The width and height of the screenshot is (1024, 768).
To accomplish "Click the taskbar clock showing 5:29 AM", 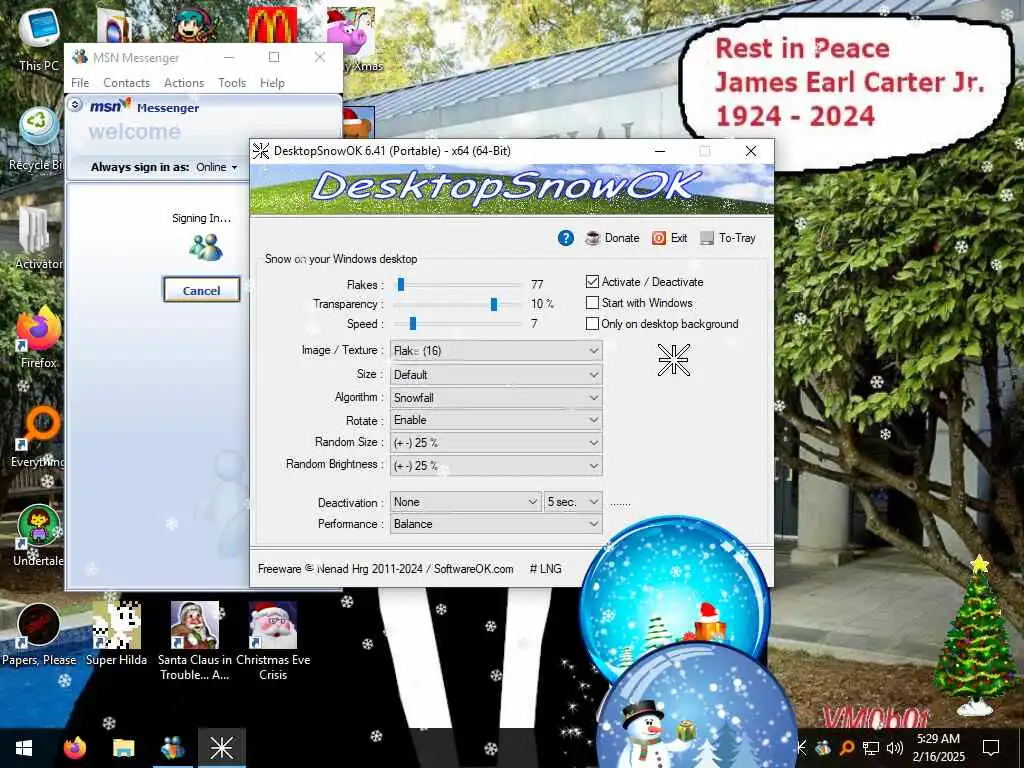I will tap(938, 748).
